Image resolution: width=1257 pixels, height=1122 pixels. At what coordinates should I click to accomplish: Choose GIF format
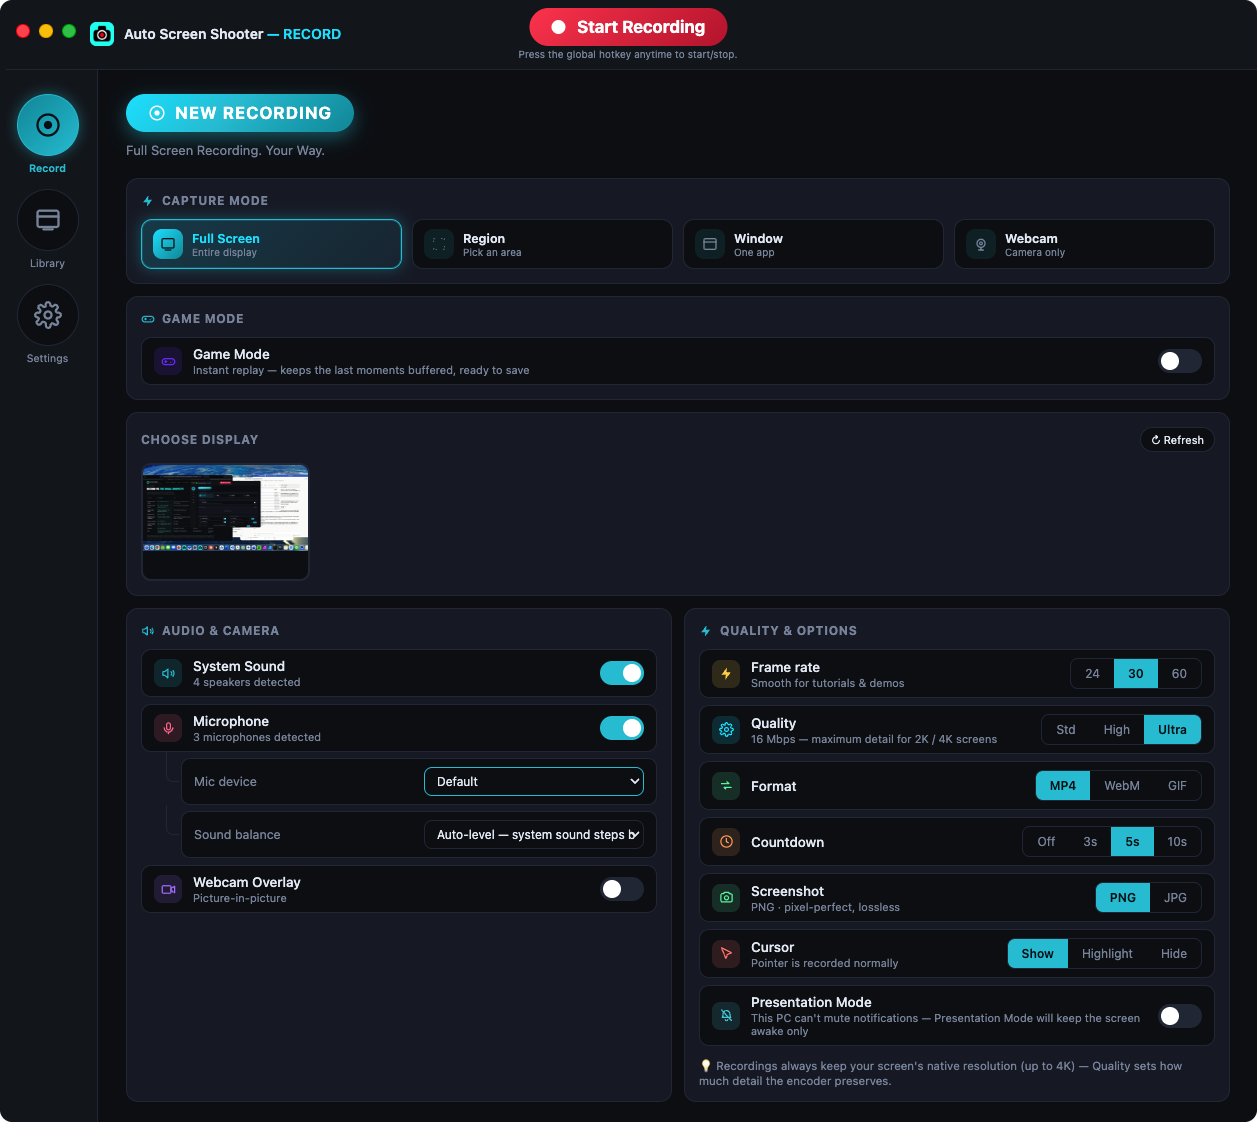point(1177,786)
